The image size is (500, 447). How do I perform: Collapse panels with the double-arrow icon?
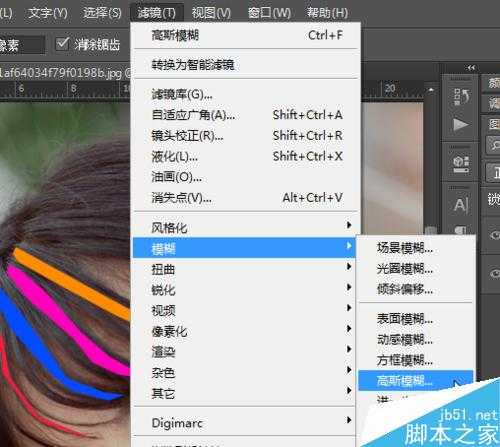pyautogui.click(x=471, y=68)
